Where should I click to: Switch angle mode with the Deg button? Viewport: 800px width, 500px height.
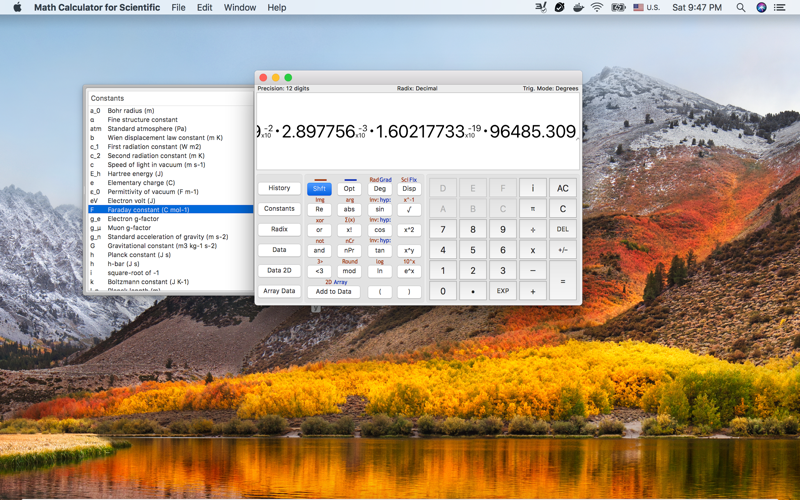pos(380,189)
